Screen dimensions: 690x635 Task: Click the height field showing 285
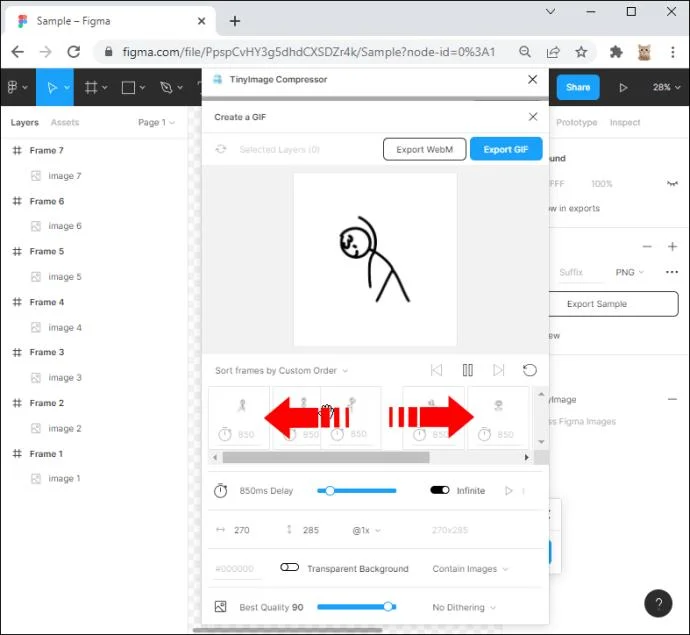point(311,530)
